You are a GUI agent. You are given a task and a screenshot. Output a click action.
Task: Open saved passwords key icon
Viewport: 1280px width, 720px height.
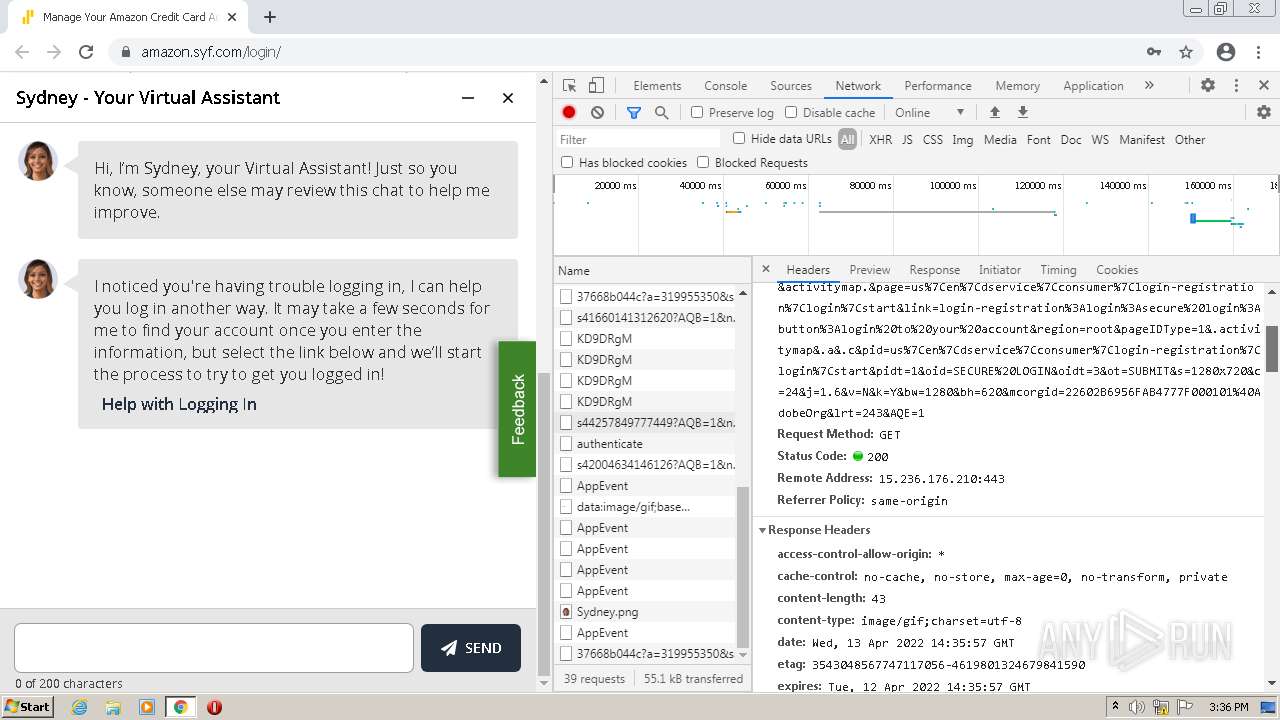1154,52
